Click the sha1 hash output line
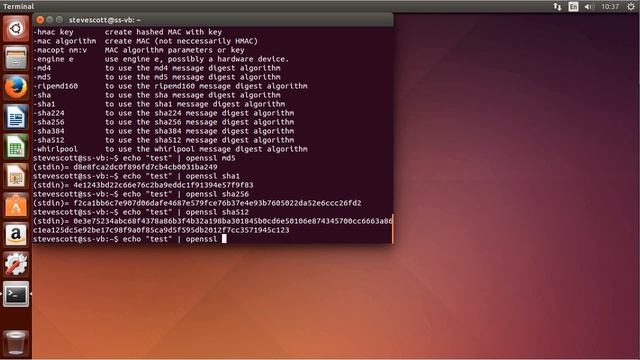Image resolution: width=640 pixels, height=360 pixels. click(143, 185)
